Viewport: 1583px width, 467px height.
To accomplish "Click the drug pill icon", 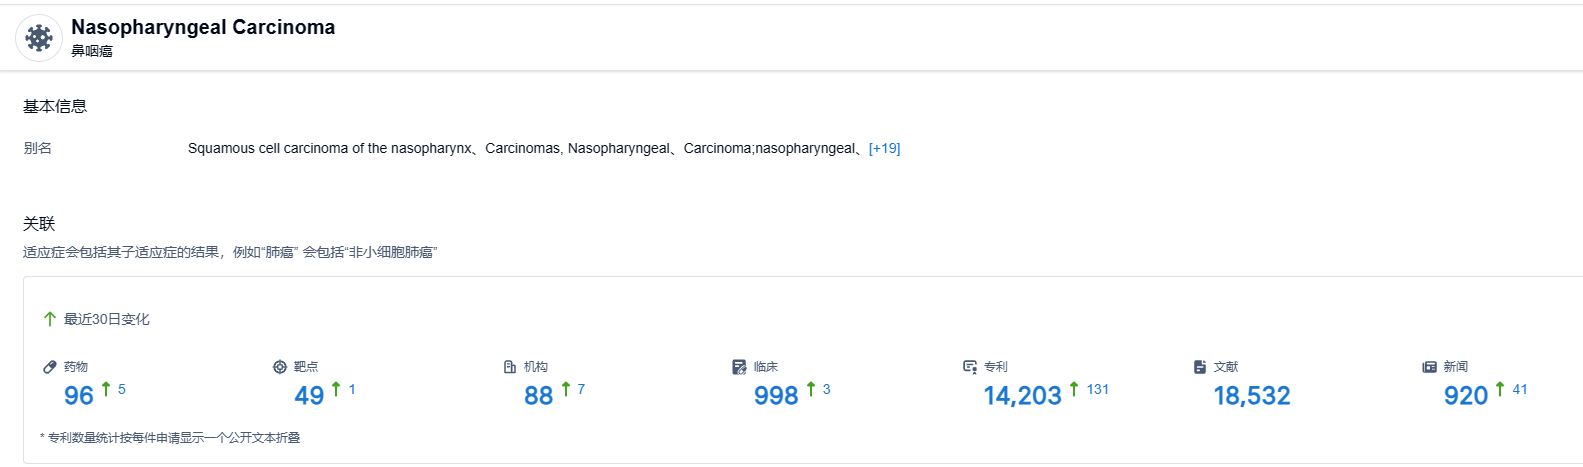I will pyautogui.click(x=50, y=367).
